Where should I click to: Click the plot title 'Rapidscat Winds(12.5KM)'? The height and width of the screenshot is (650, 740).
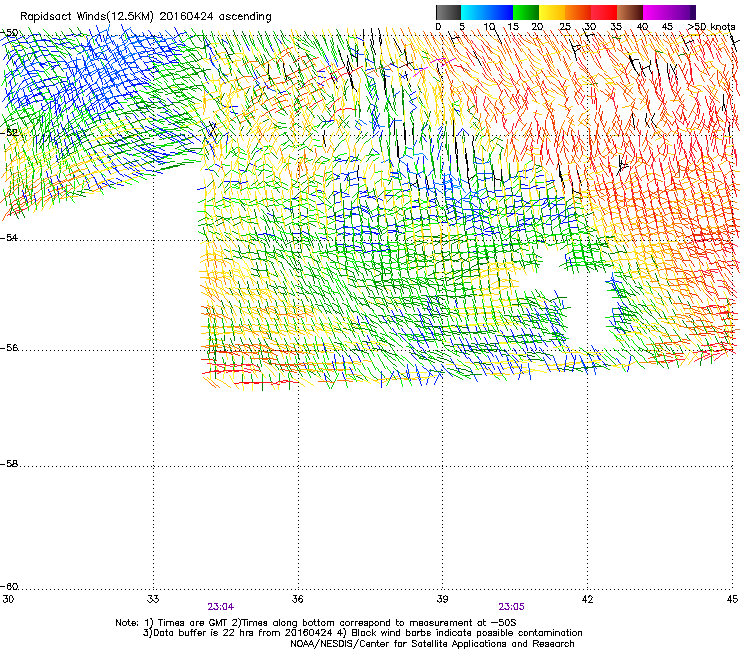point(87,17)
